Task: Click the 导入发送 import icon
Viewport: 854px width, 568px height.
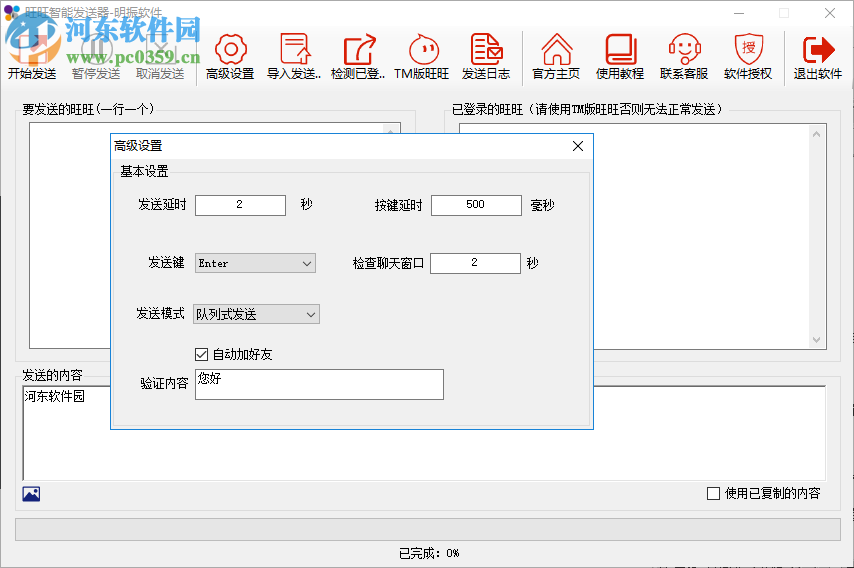Action: coord(295,49)
